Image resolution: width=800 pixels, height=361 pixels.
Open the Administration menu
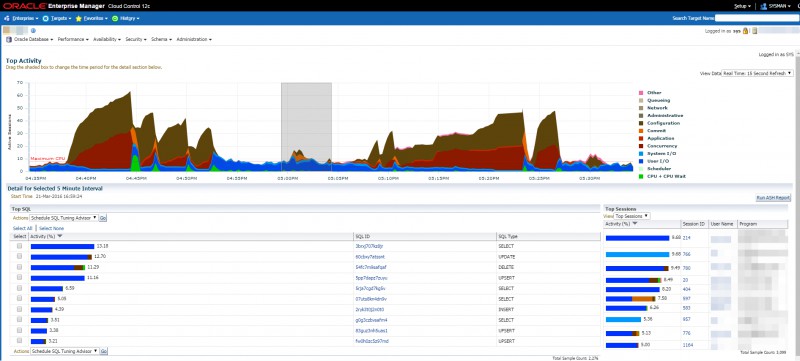194,39
